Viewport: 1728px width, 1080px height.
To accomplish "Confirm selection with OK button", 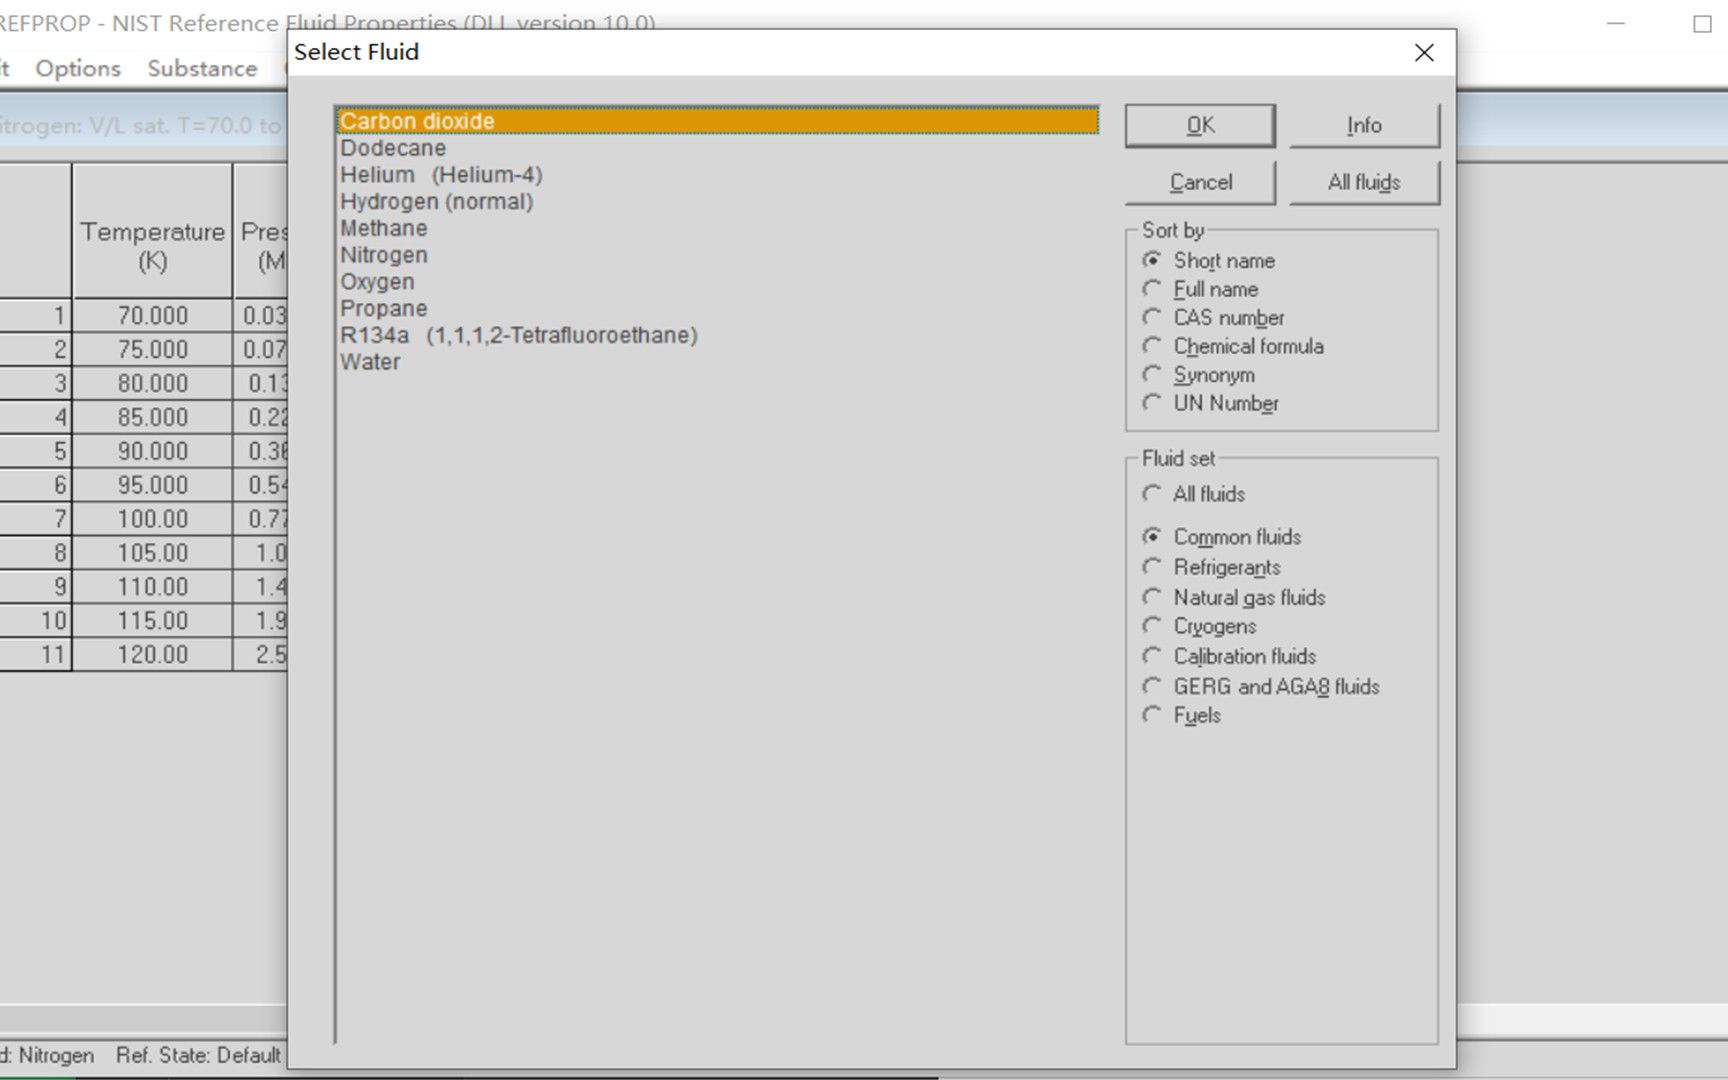I will tap(1200, 126).
